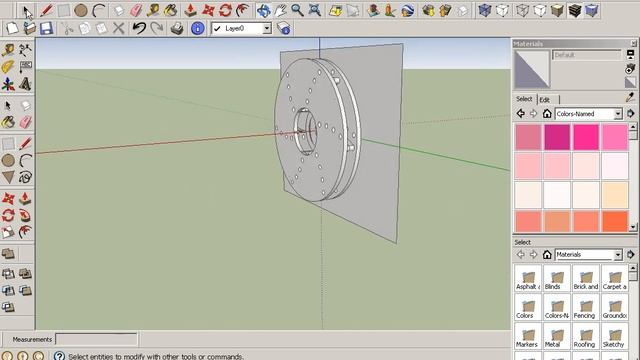Switch to Hidden Line face style
640x360 pixels.
(x=540, y=10)
